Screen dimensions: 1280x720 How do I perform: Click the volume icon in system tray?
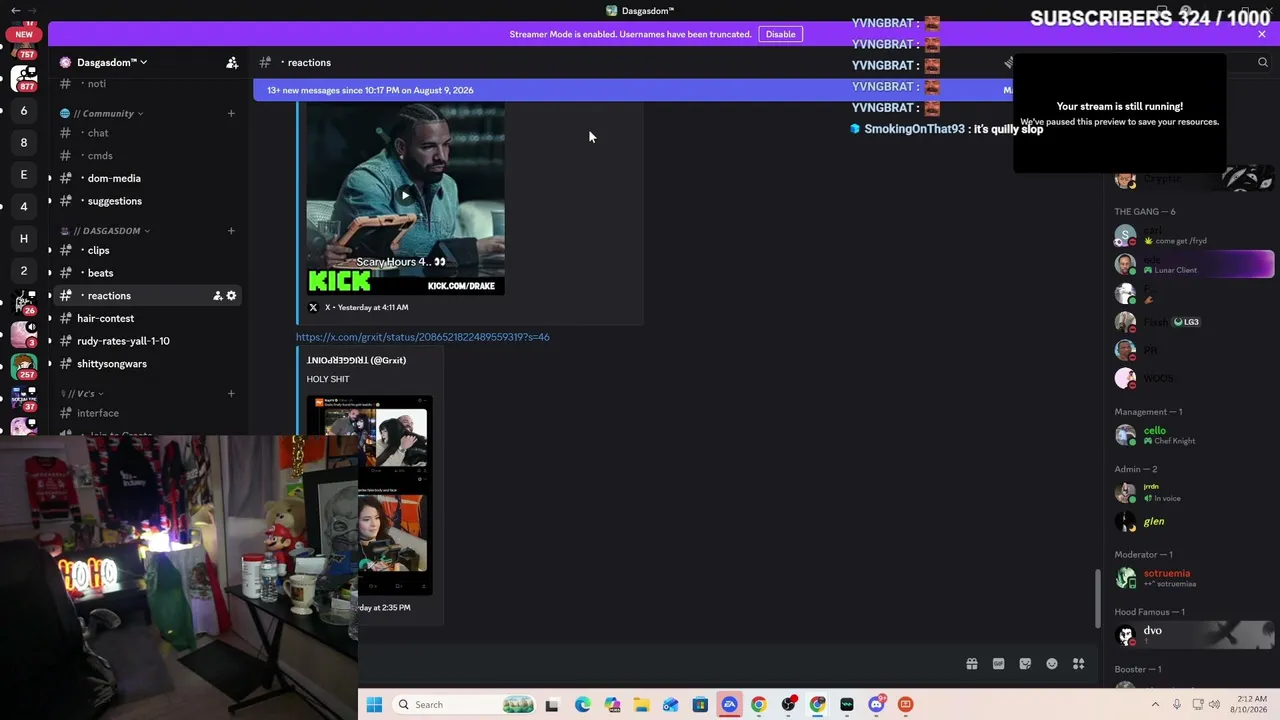1215,705
